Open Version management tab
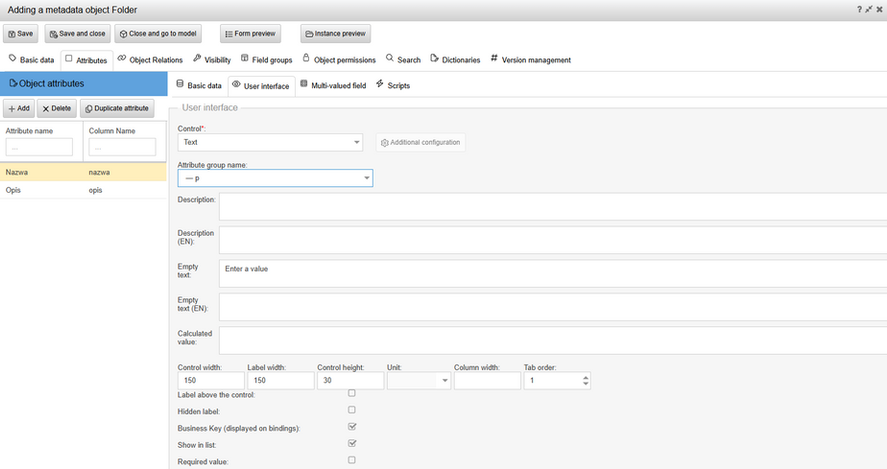Screen dimensions: 887x469 (531, 59)
